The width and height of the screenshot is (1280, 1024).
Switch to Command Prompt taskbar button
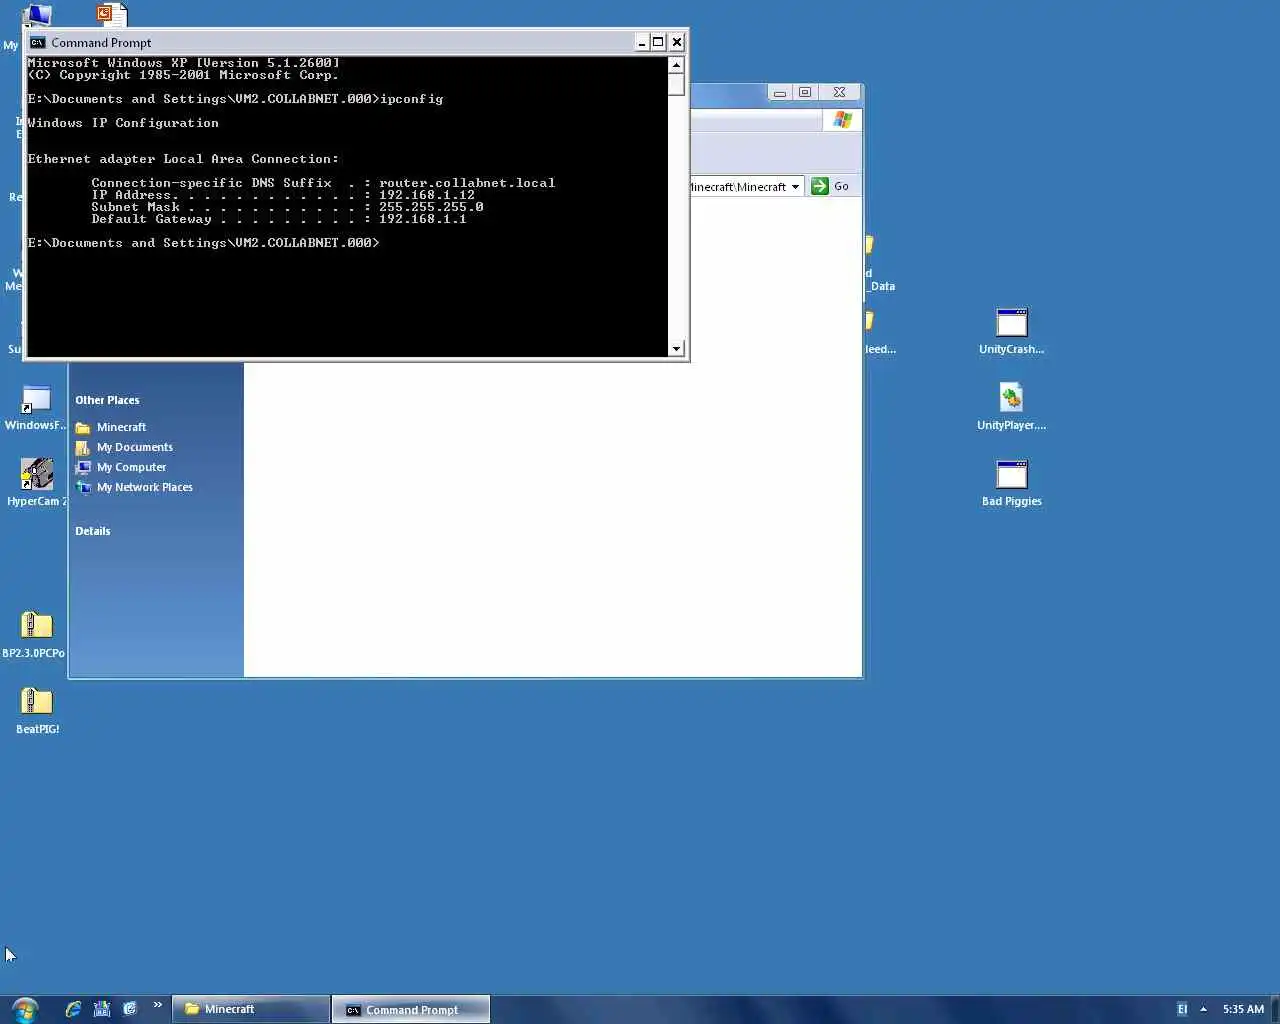(410, 1010)
